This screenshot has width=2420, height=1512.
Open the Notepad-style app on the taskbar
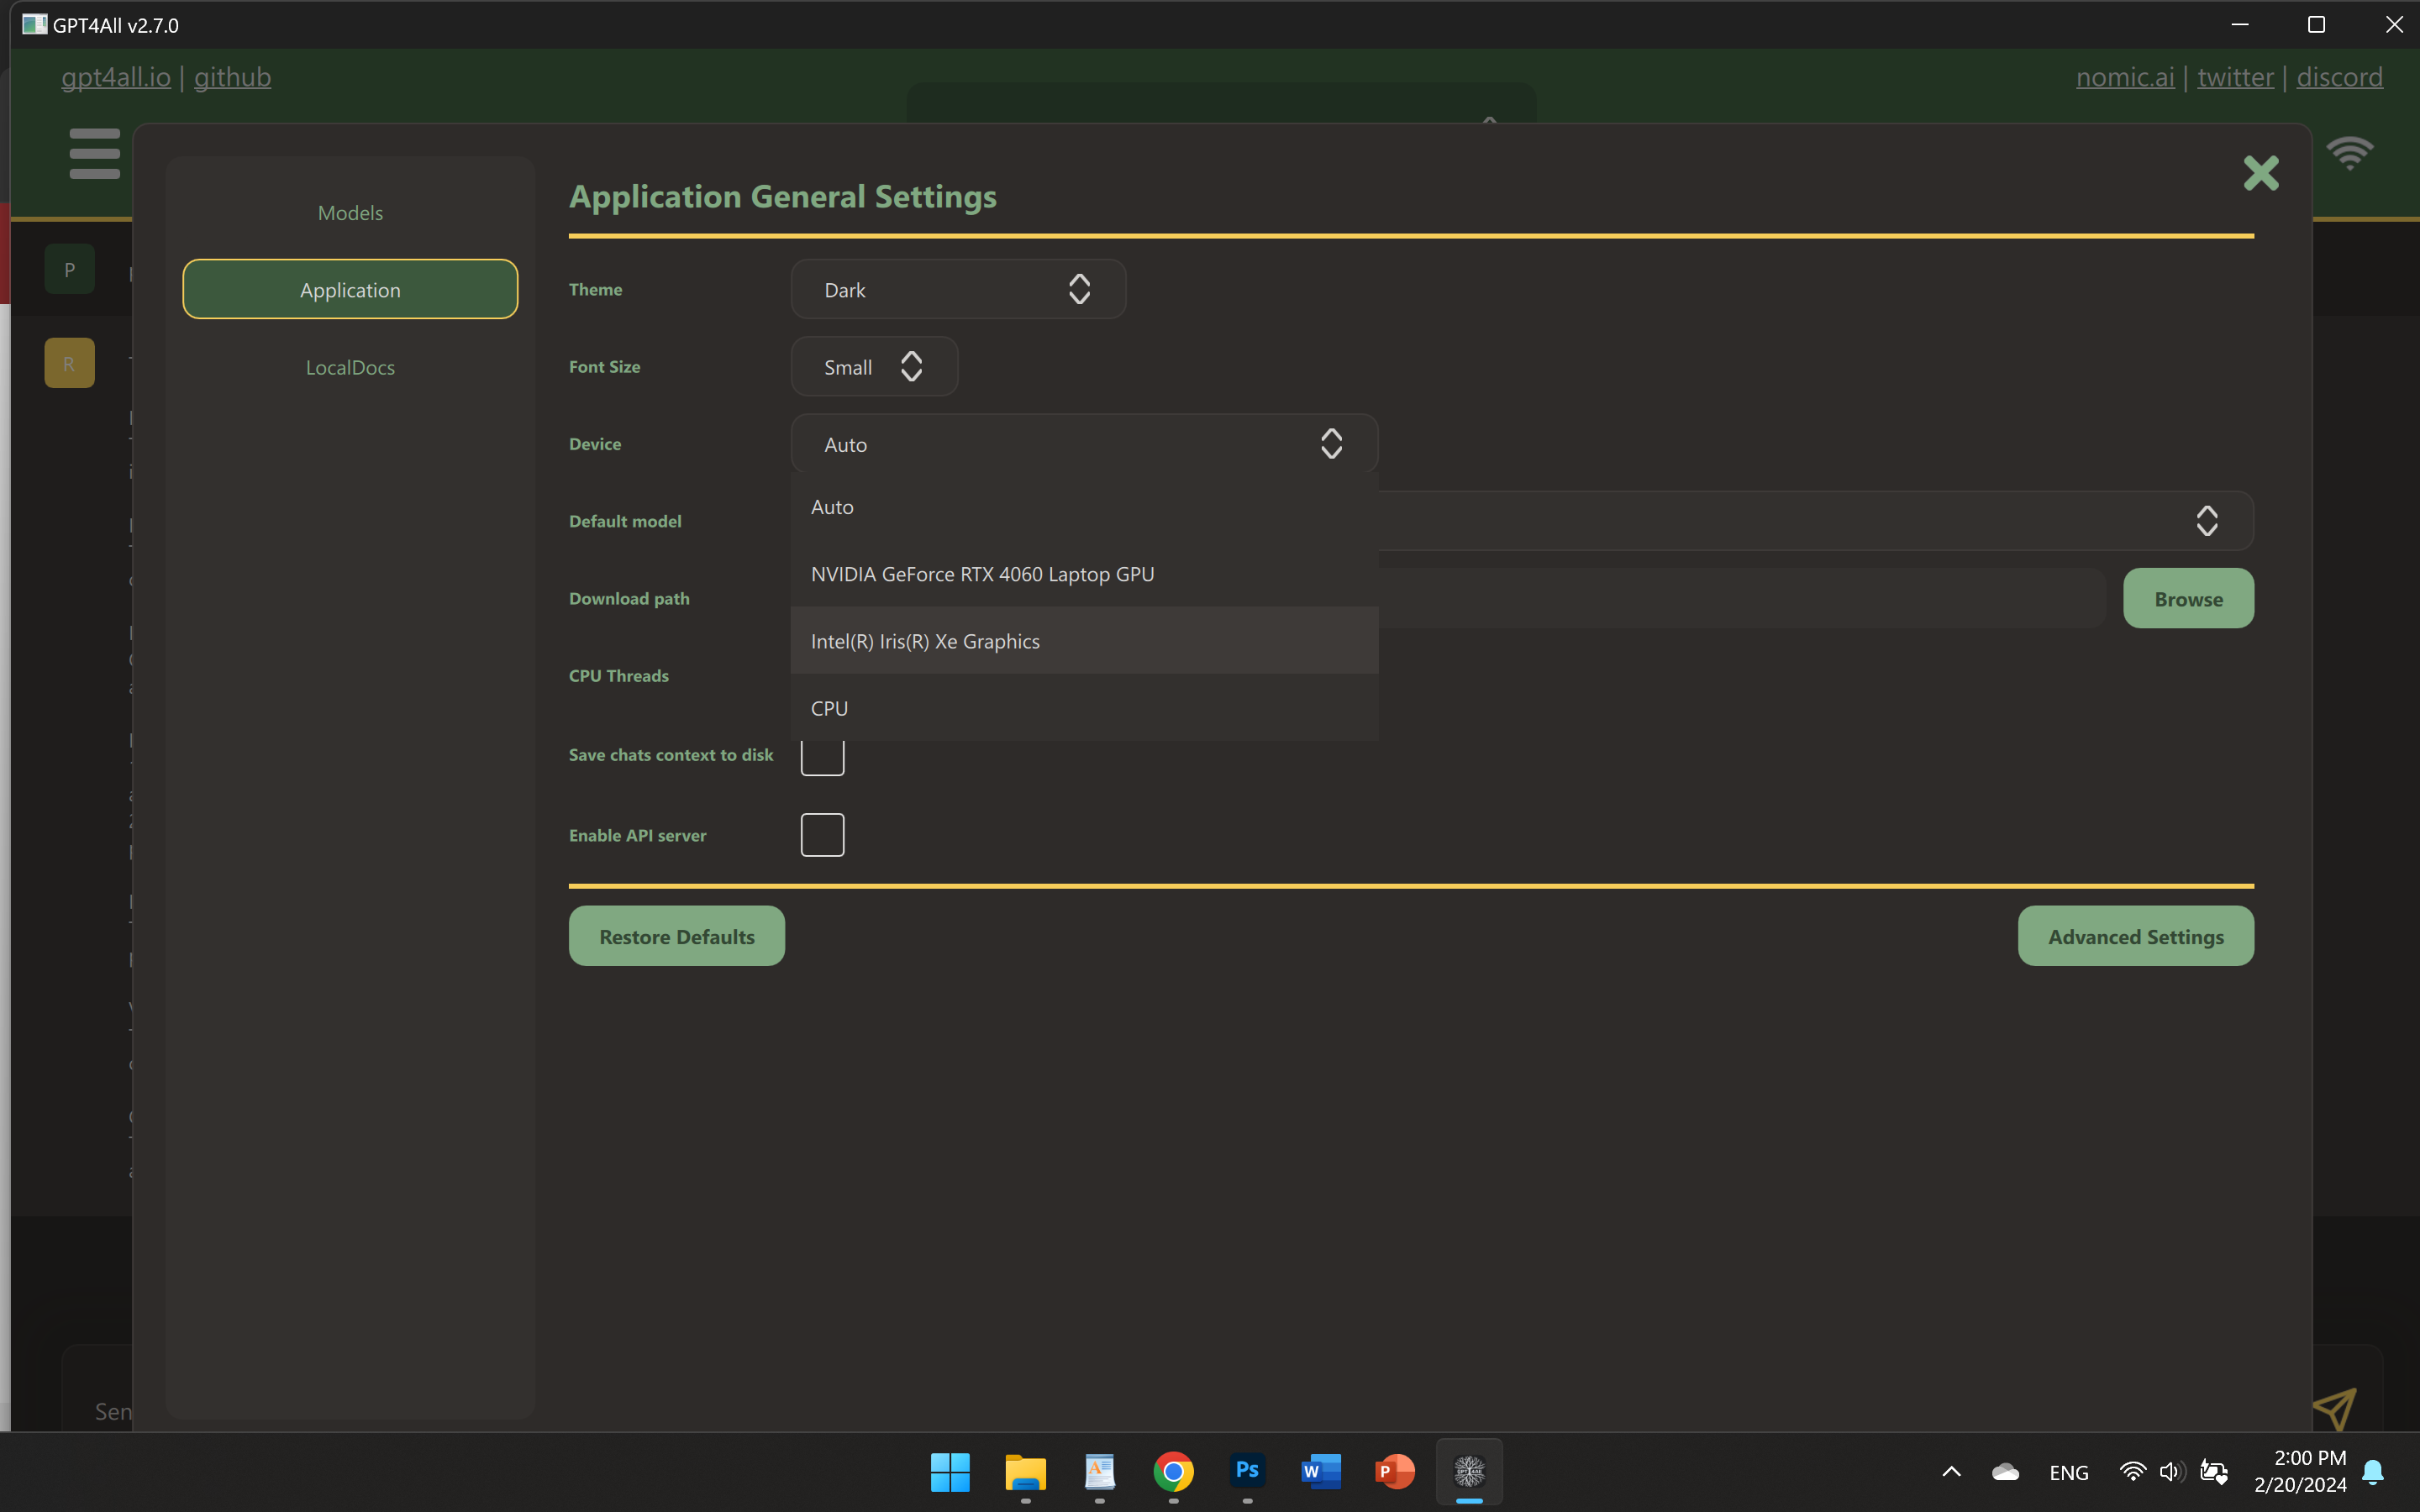(x=1099, y=1471)
